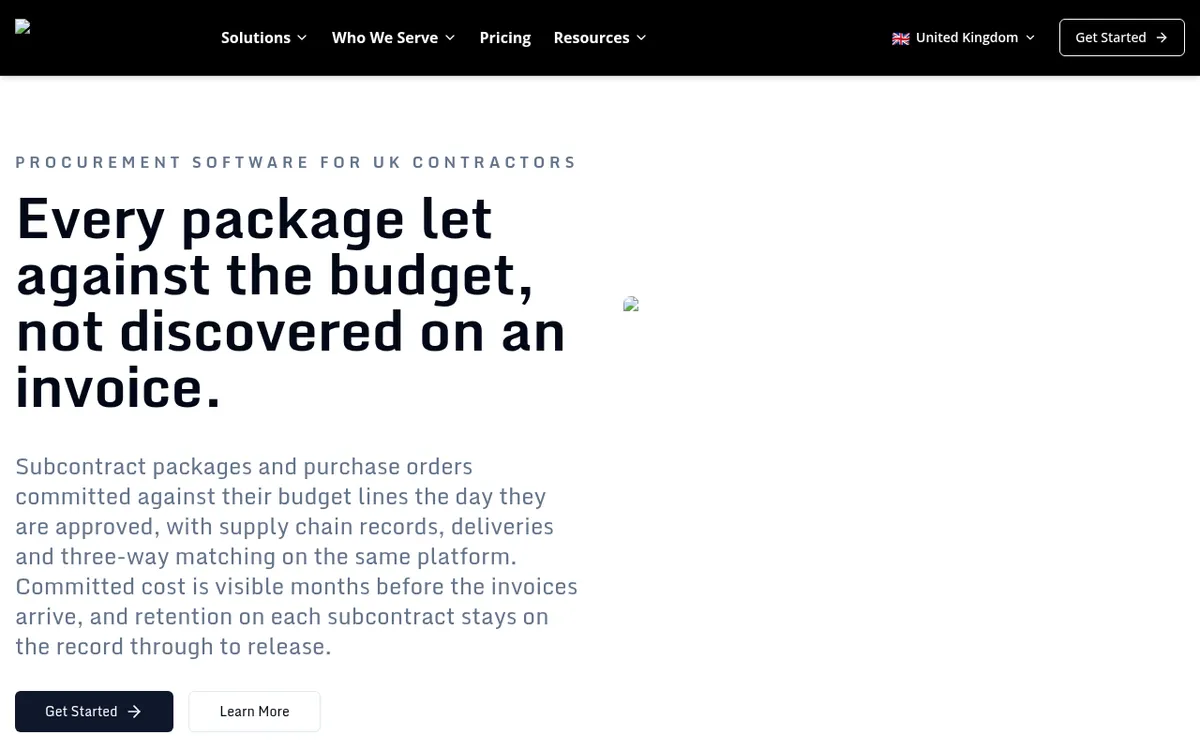1200x750 pixels.
Task: Click the broken hero image placeholder
Action: point(631,305)
